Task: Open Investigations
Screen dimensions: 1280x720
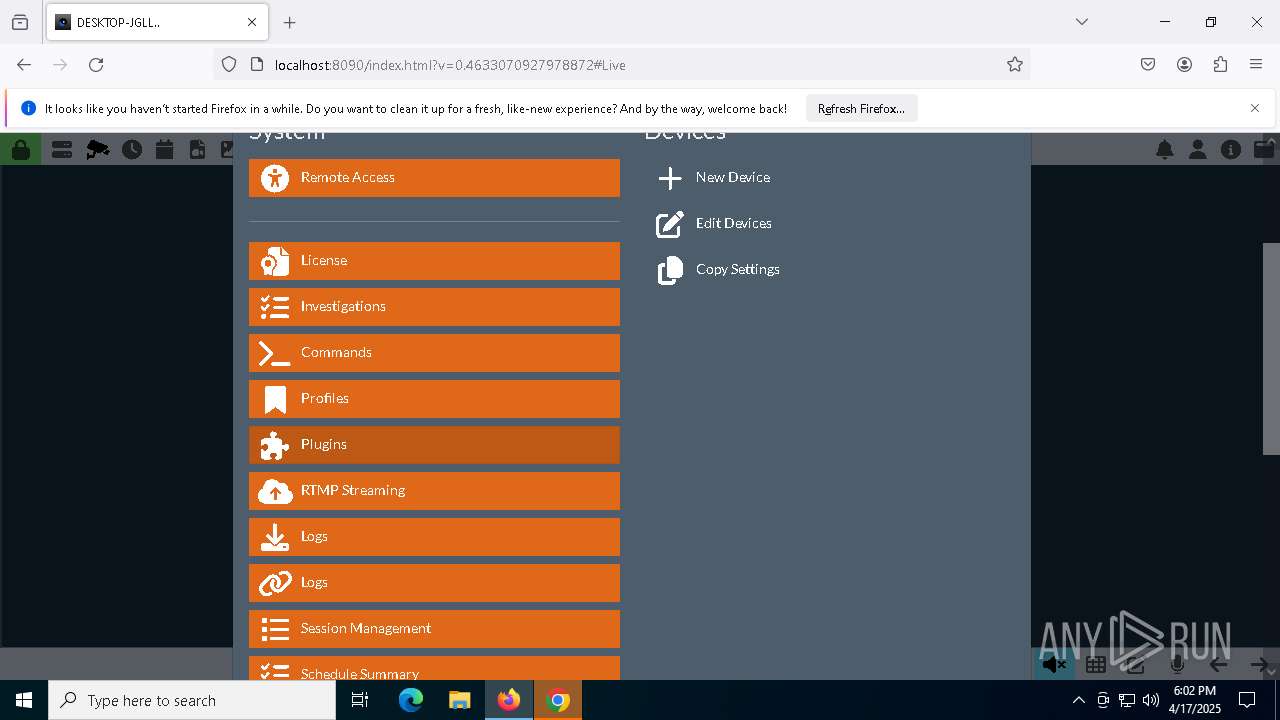Action: tap(434, 307)
